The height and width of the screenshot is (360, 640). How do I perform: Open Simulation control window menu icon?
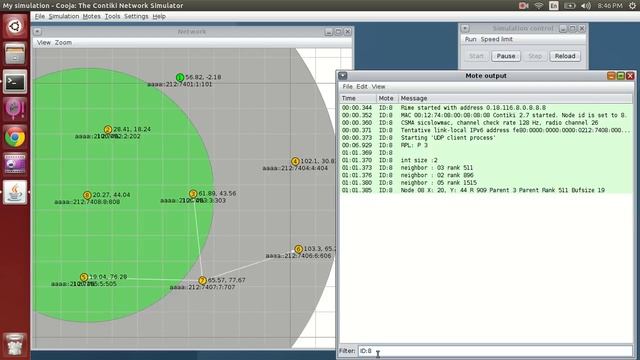tap(465, 28)
